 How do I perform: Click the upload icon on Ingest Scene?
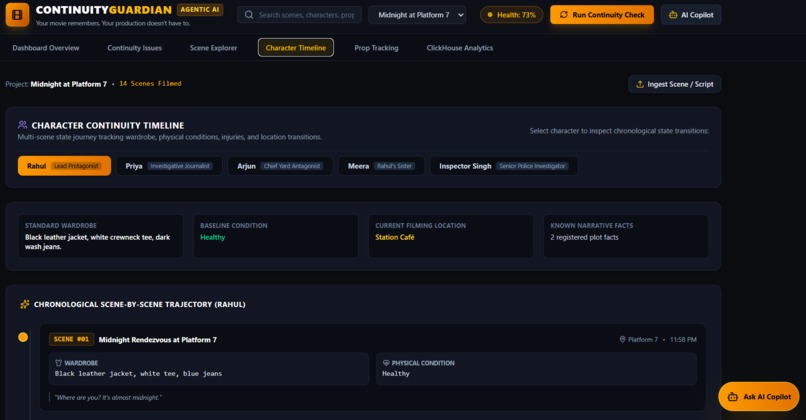tap(640, 84)
